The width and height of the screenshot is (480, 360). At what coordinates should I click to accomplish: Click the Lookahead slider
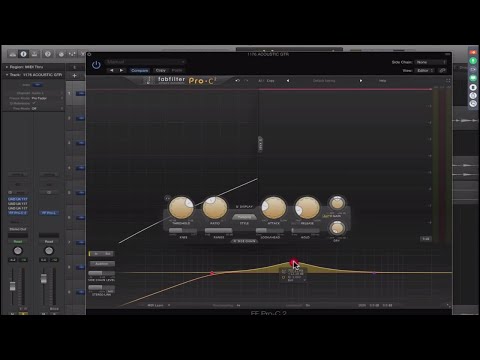pyautogui.click(x=269, y=231)
